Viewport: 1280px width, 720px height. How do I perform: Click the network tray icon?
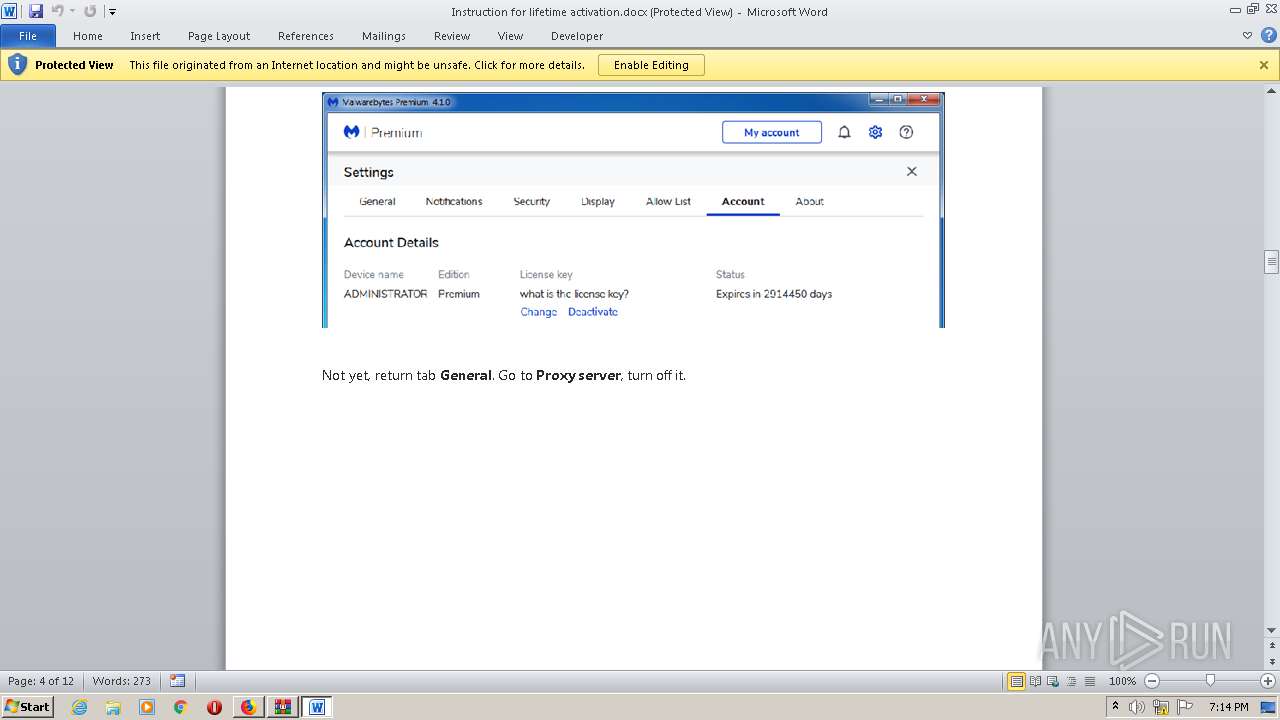pyautogui.click(x=1161, y=707)
